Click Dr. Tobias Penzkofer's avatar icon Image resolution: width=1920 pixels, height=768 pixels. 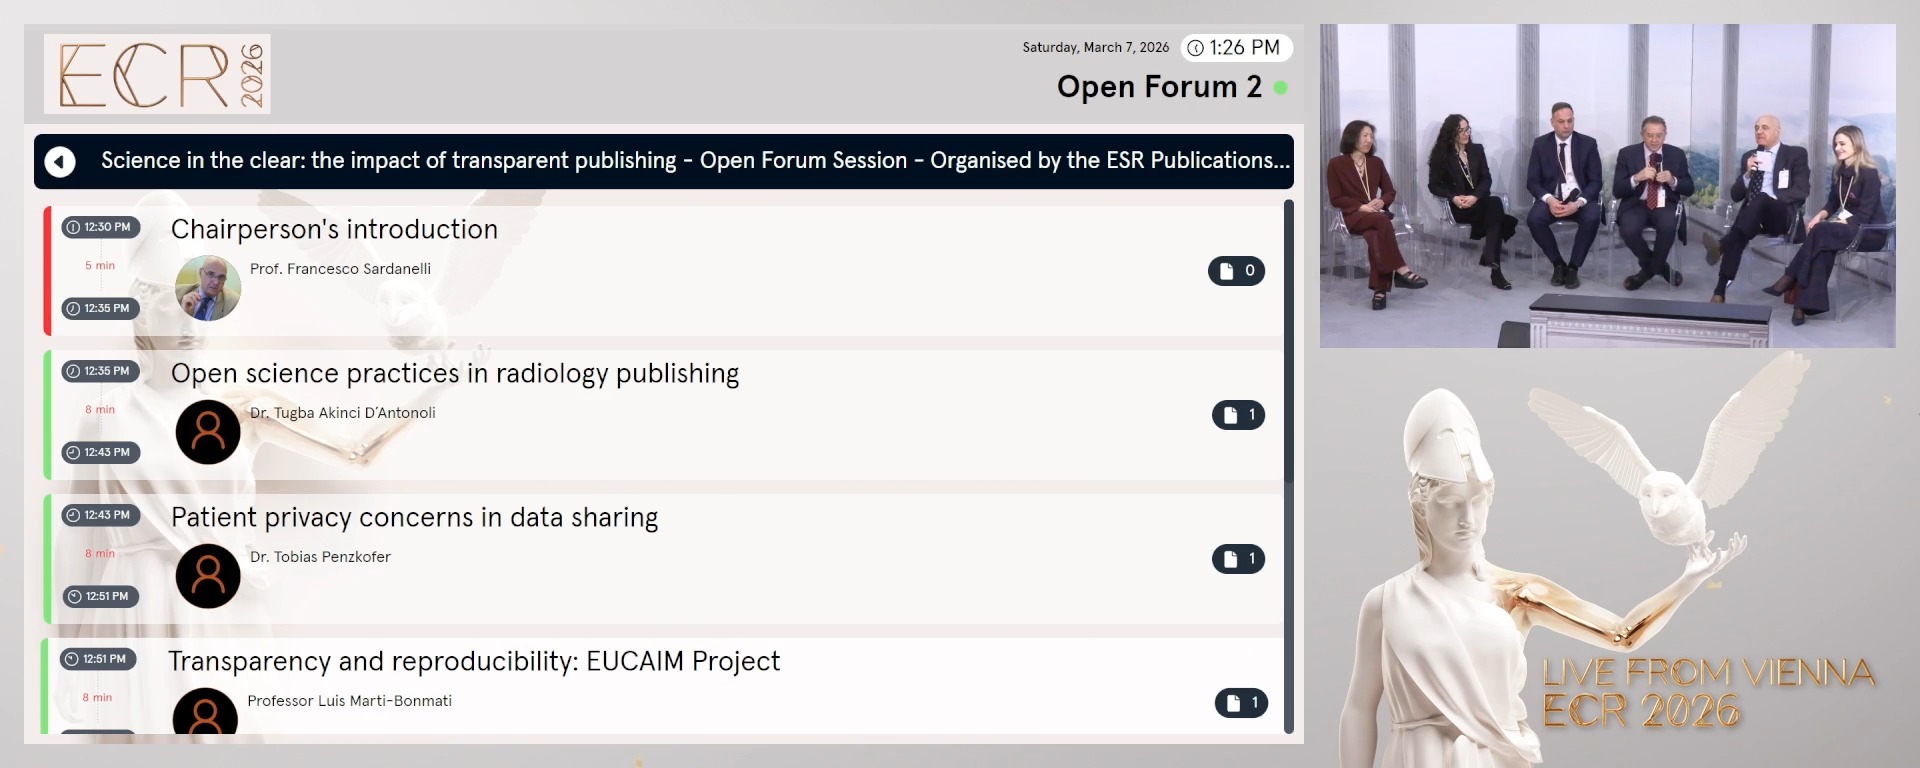(x=208, y=576)
